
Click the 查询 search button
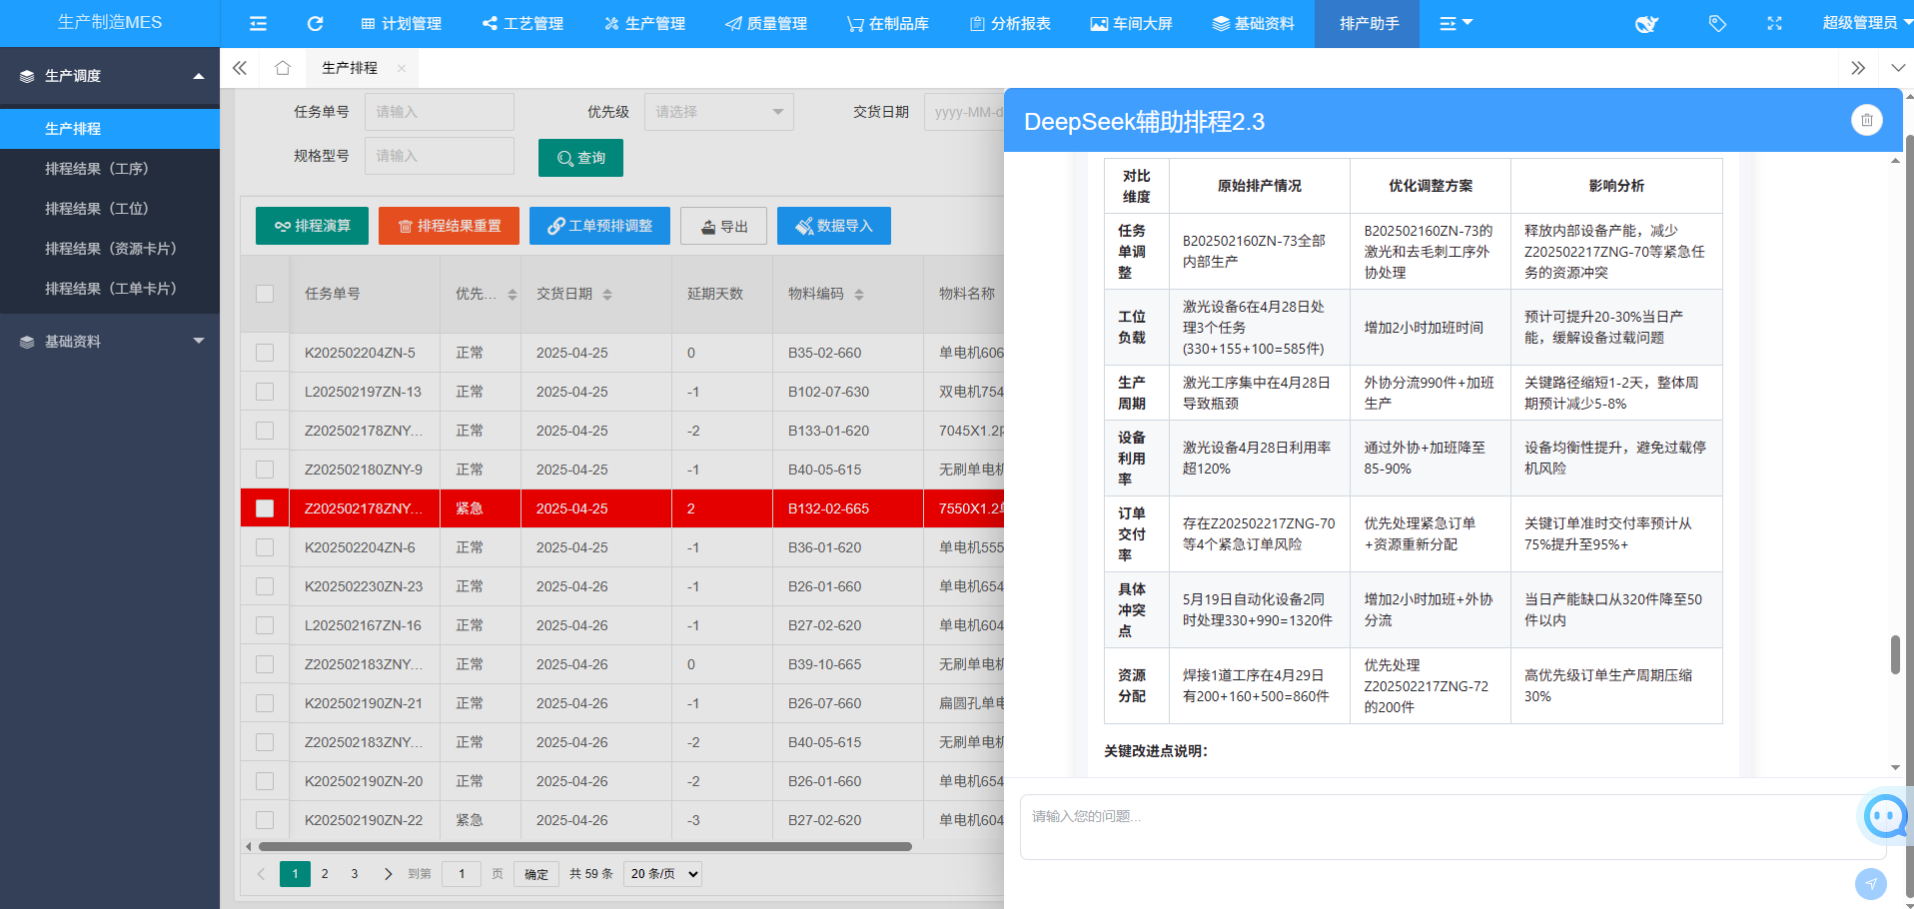tap(581, 158)
